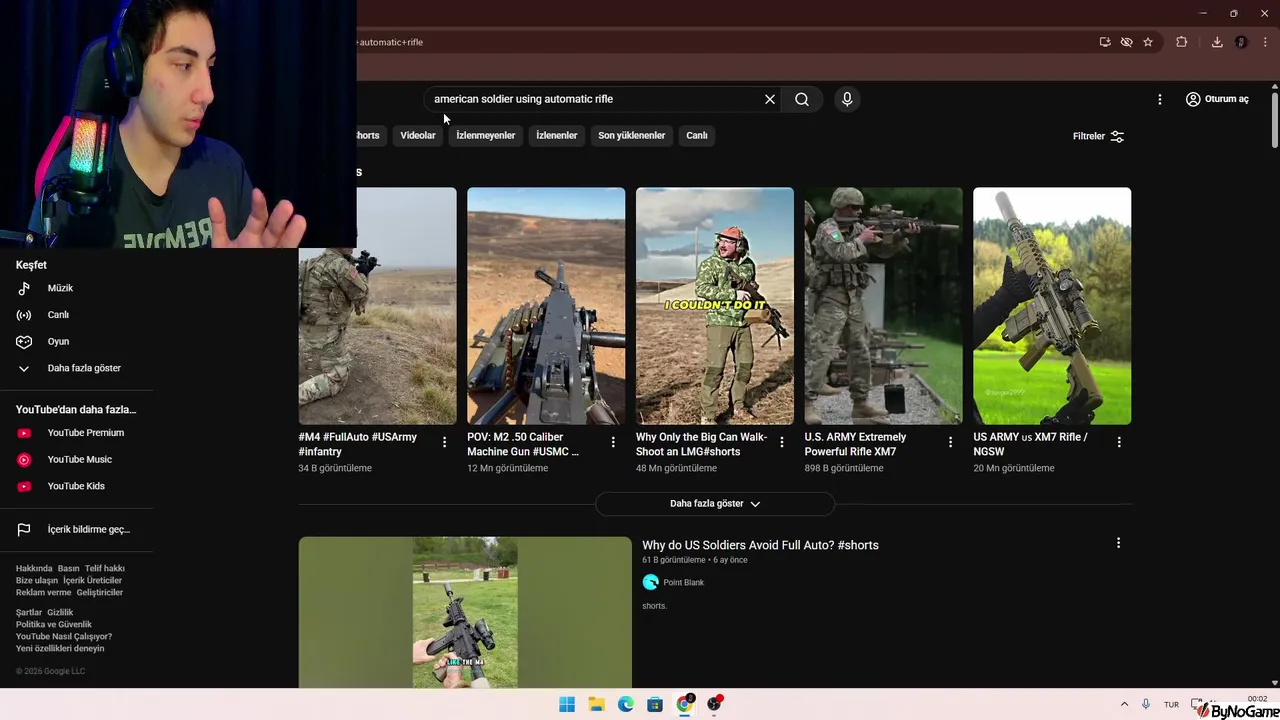Click the Point Blank channel name

(x=684, y=582)
